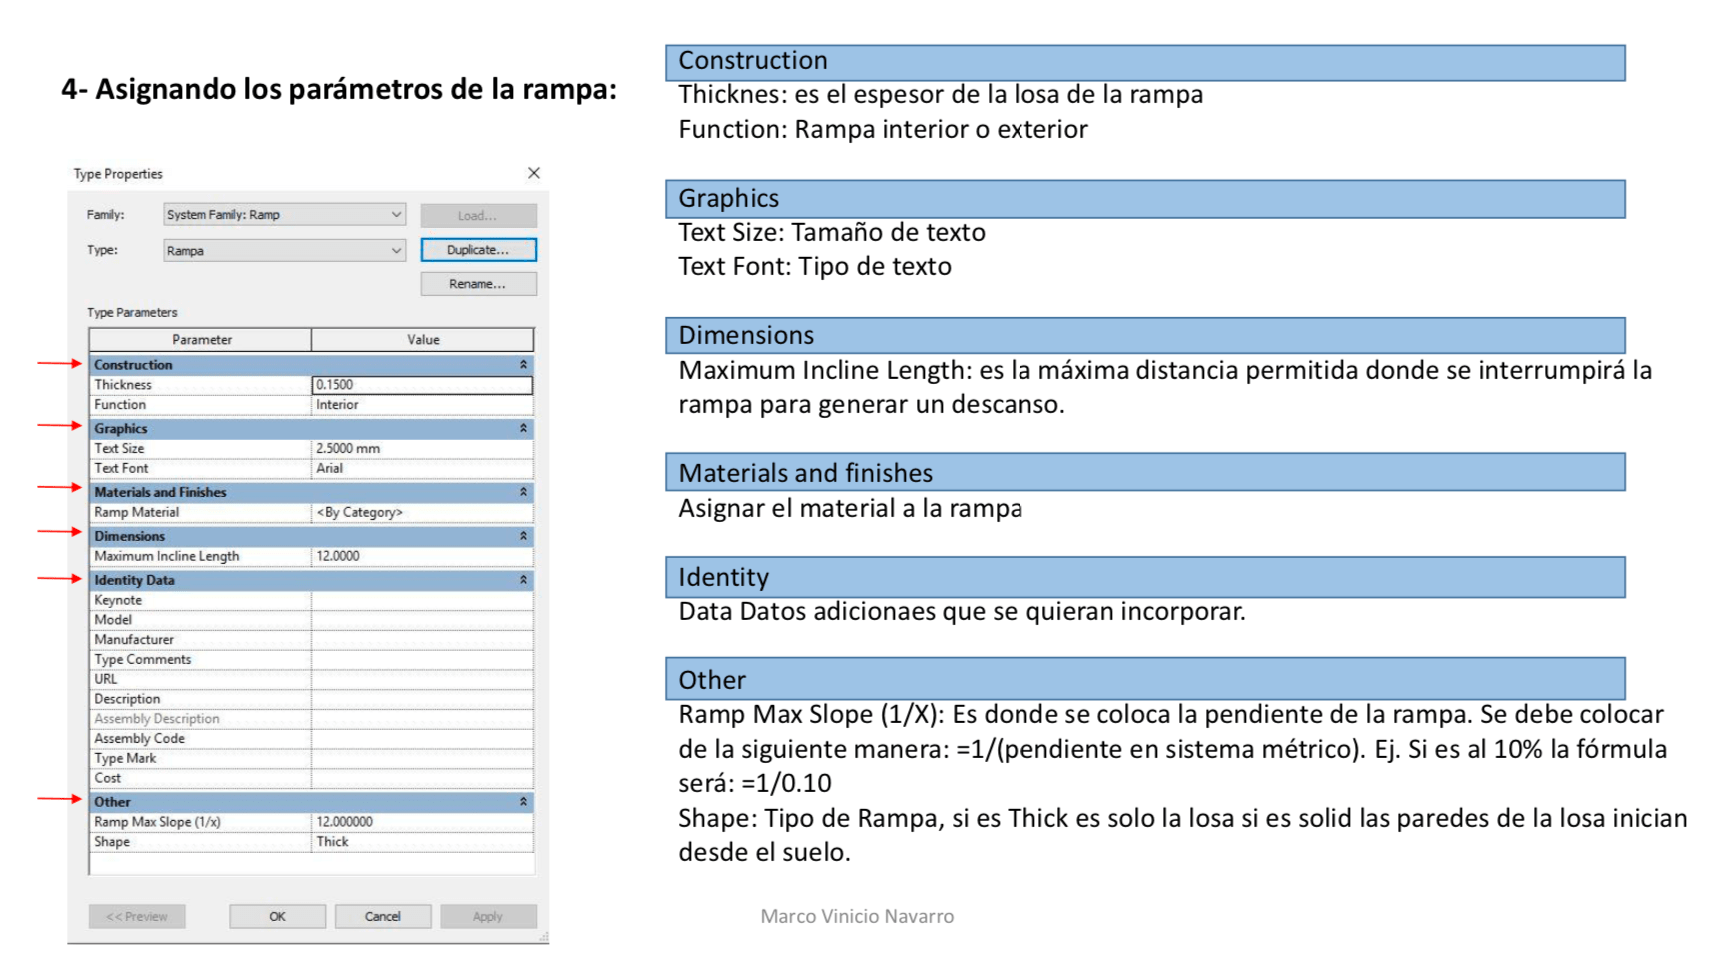Click the greyed Apply button
Viewport: 1714px width, 958px height.
click(488, 916)
